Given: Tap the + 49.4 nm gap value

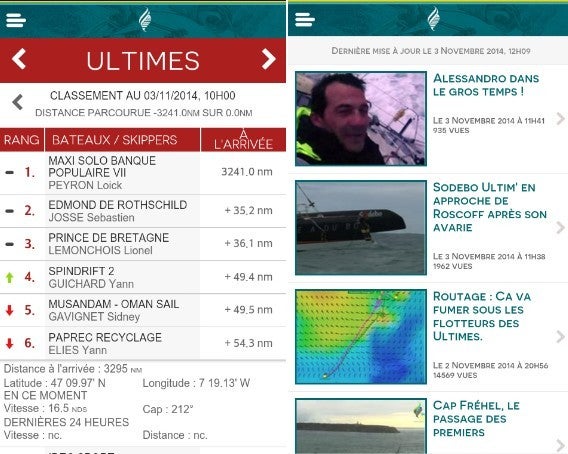Looking at the screenshot, I should pyautogui.click(x=248, y=277).
